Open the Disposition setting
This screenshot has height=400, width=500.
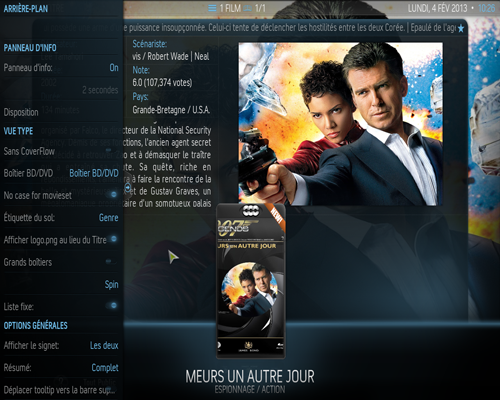[x=21, y=112]
